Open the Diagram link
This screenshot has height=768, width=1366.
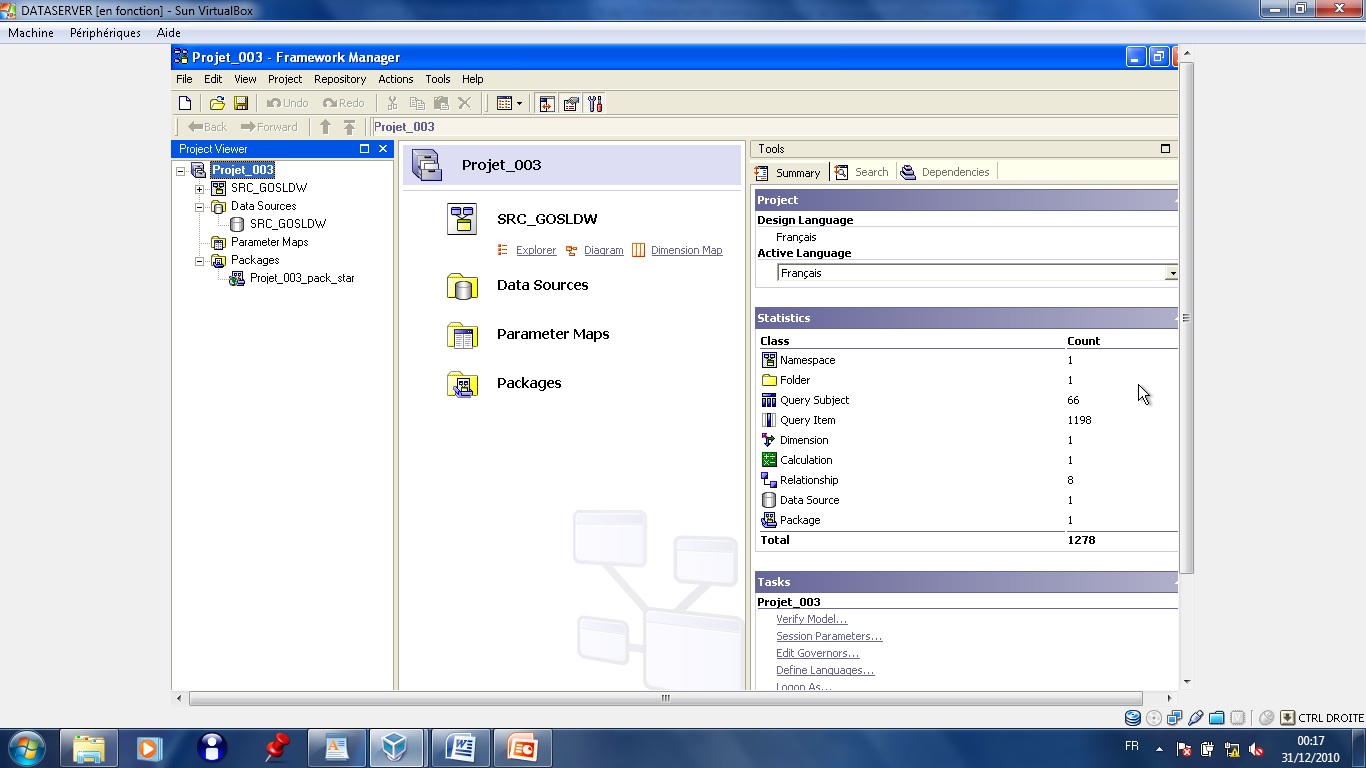click(604, 250)
